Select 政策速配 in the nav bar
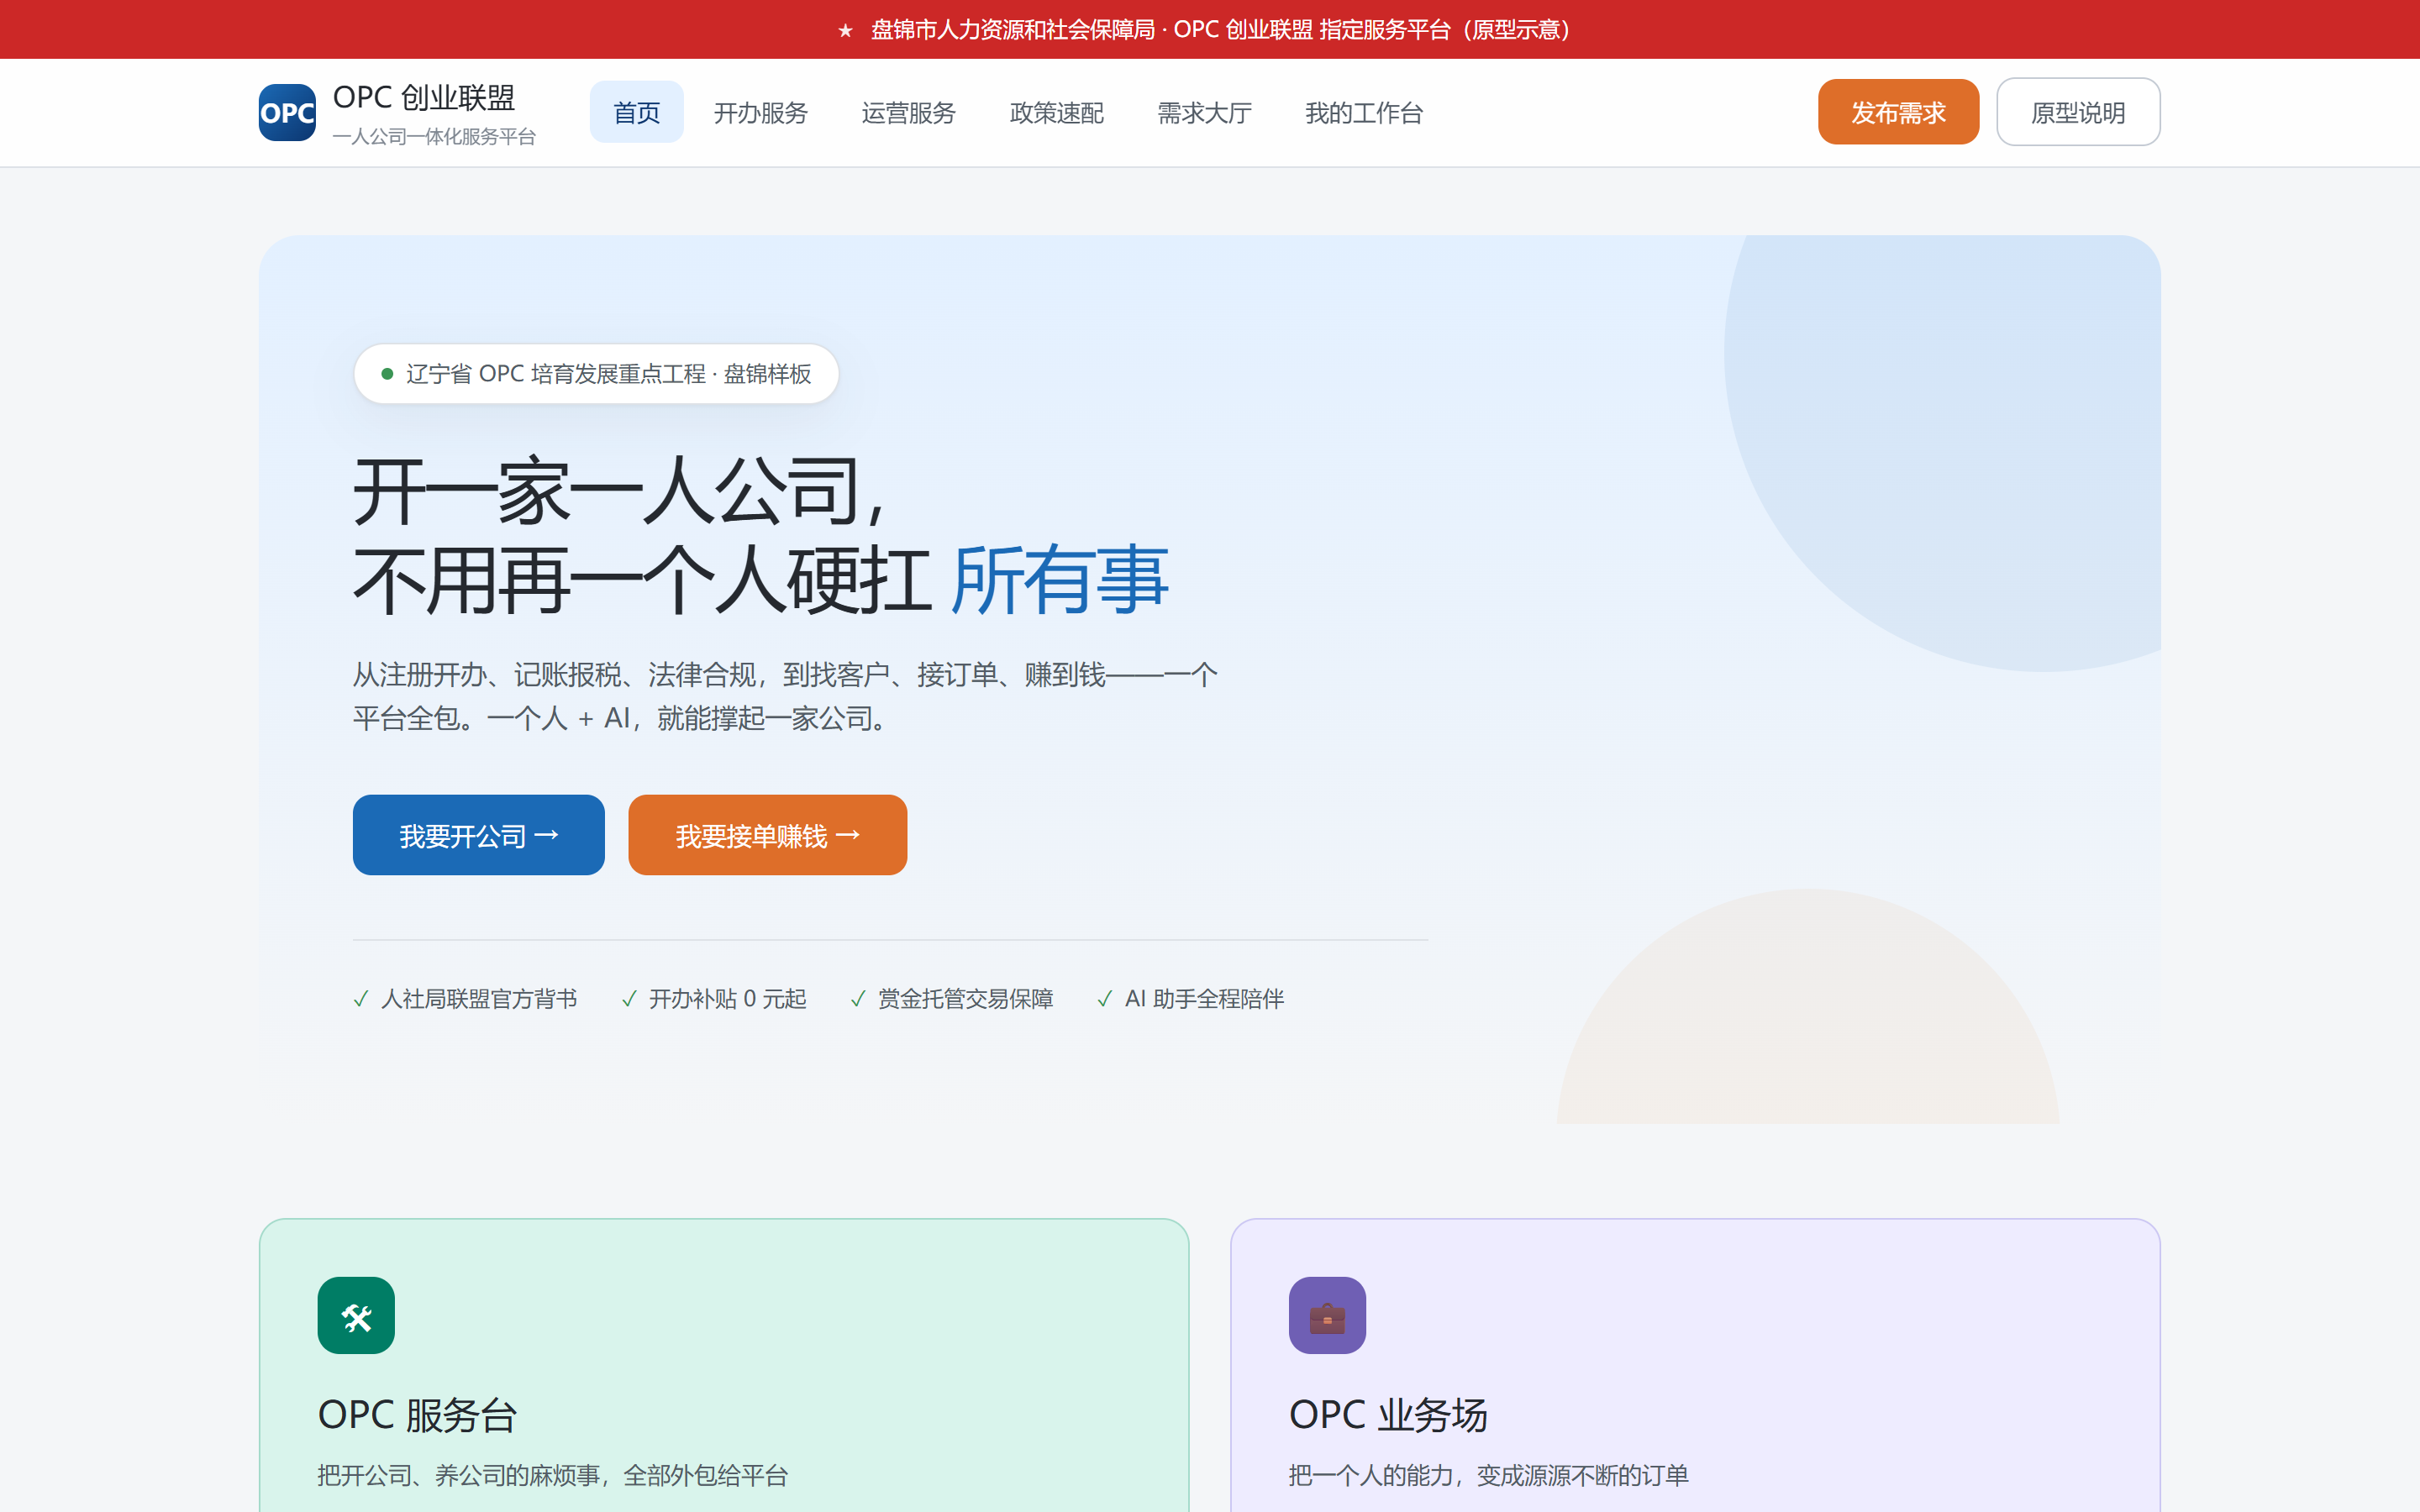 [x=1056, y=112]
